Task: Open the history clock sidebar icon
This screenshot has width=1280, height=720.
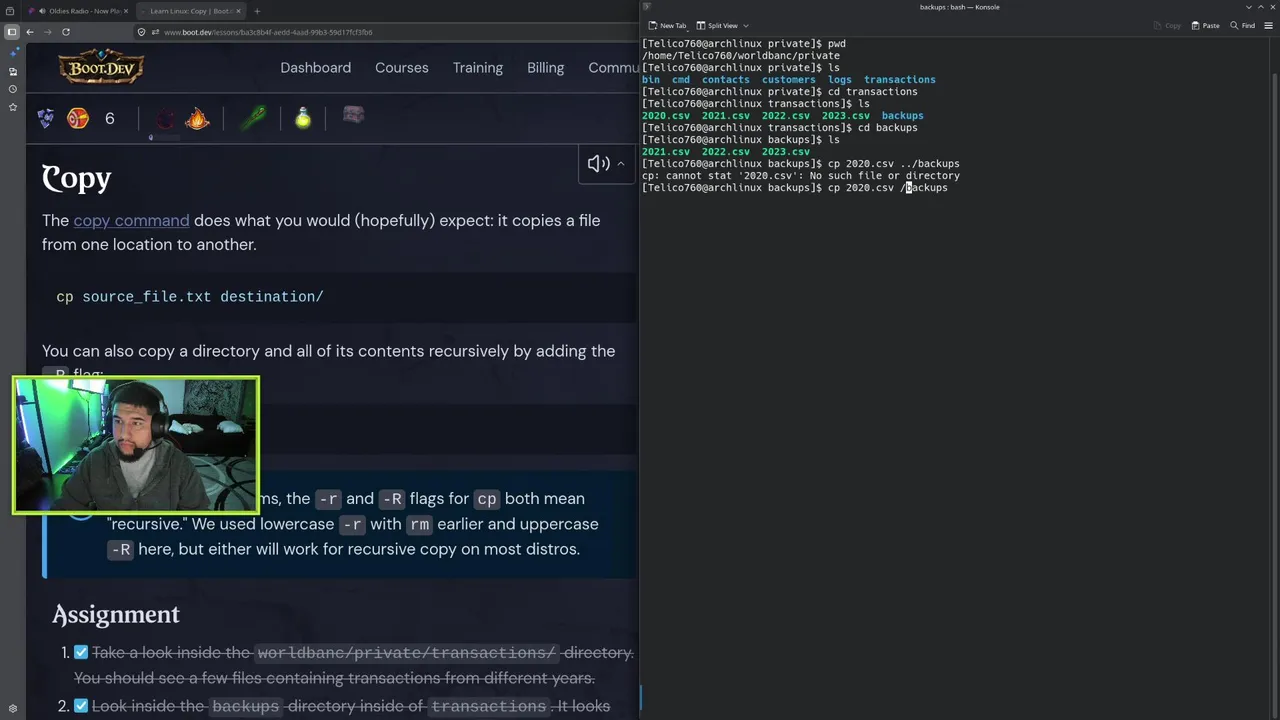Action: [x=12, y=89]
